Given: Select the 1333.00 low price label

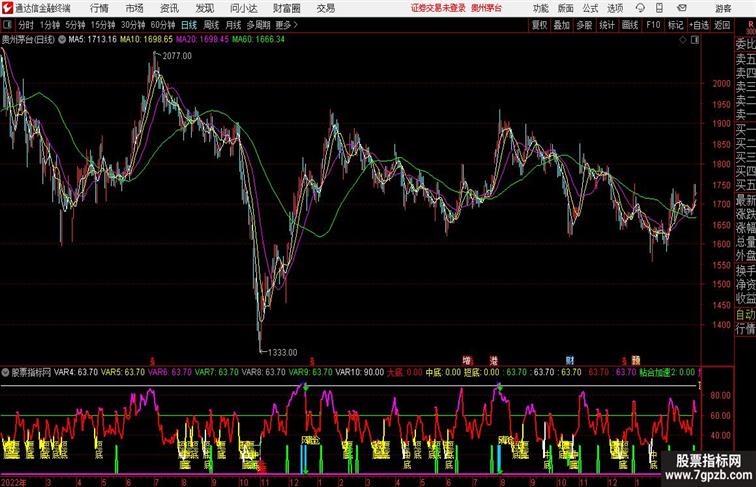Looking at the screenshot, I should click(283, 352).
